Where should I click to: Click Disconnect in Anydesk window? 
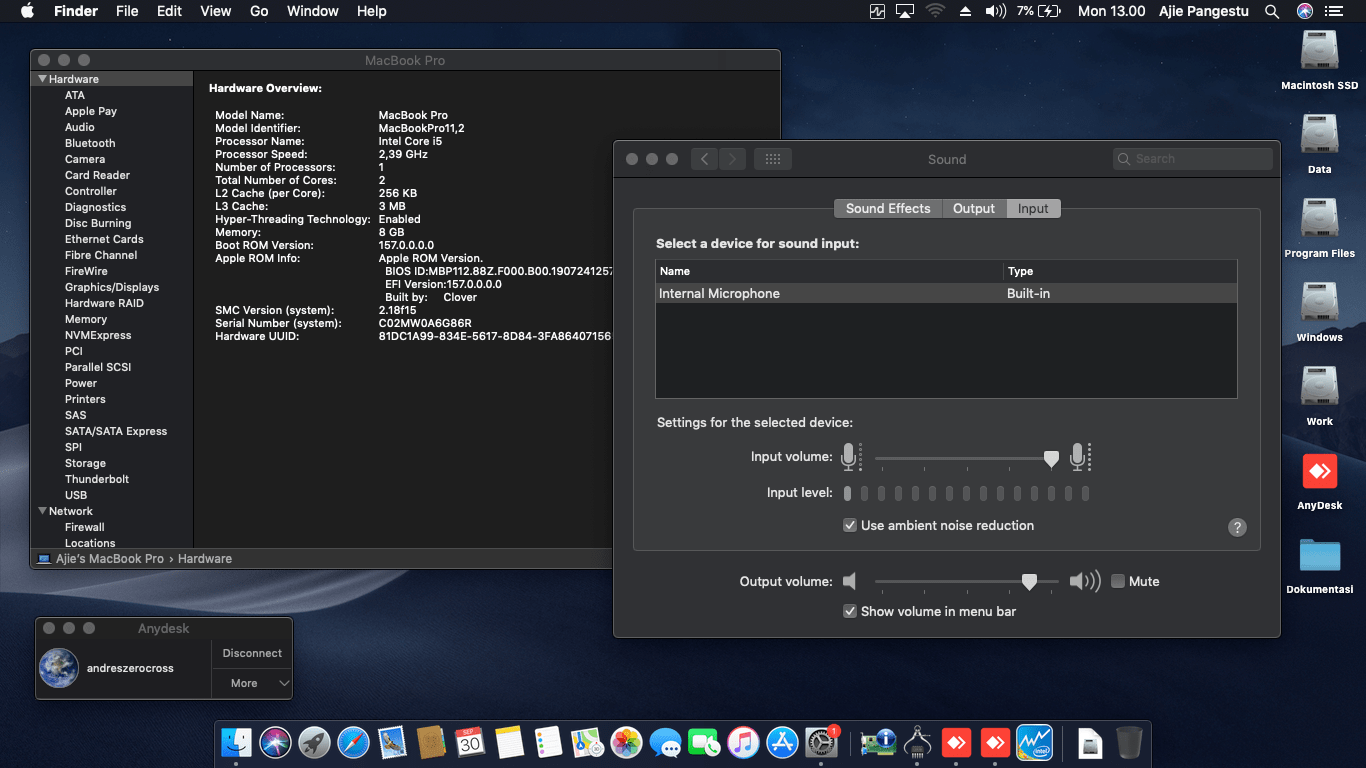pos(252,653)
